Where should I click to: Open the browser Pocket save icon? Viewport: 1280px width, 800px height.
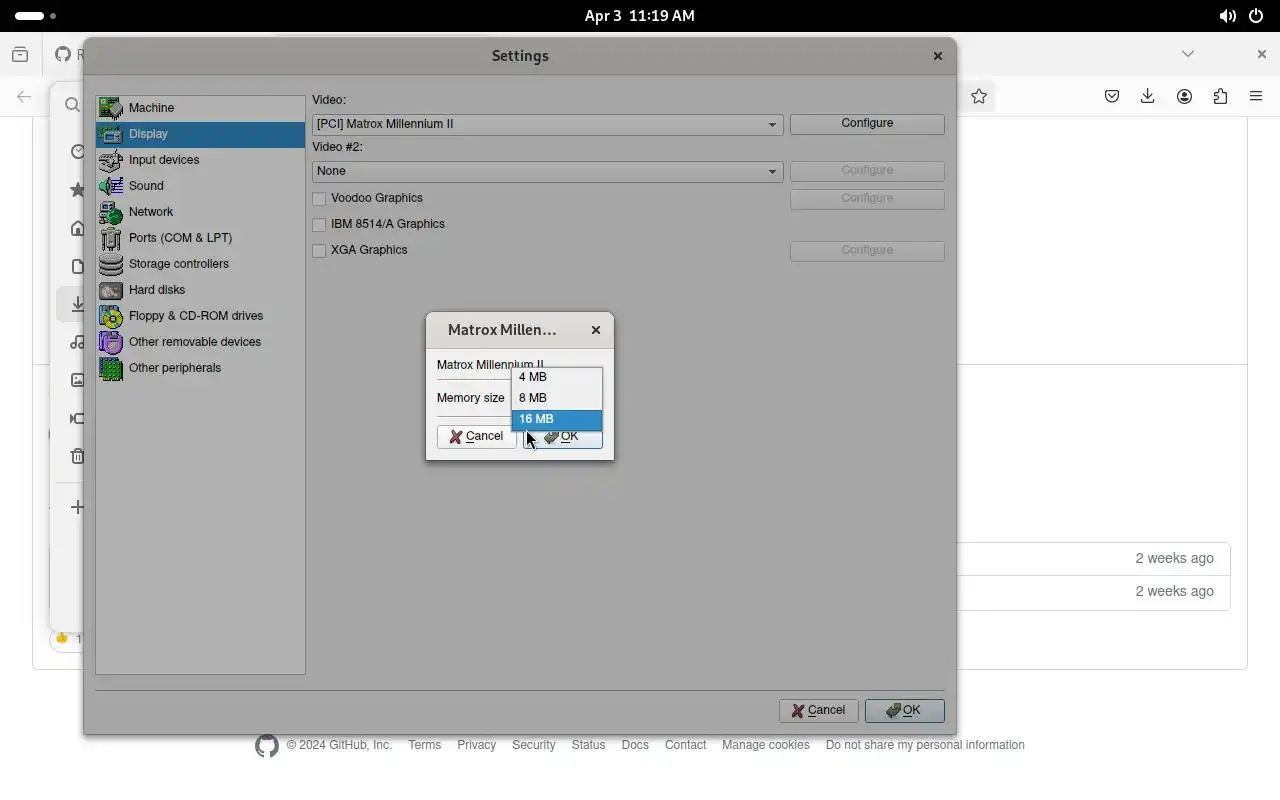coord(1112,96)
